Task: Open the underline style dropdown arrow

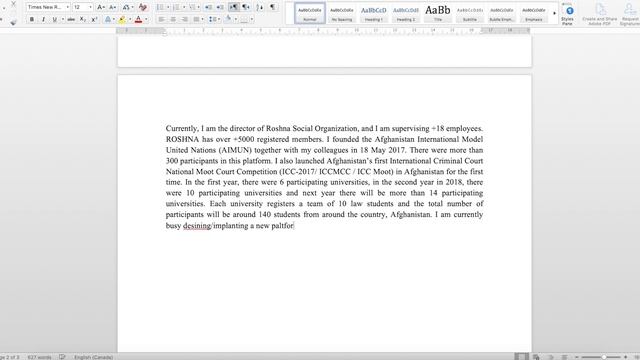Action: coord(62,20)
